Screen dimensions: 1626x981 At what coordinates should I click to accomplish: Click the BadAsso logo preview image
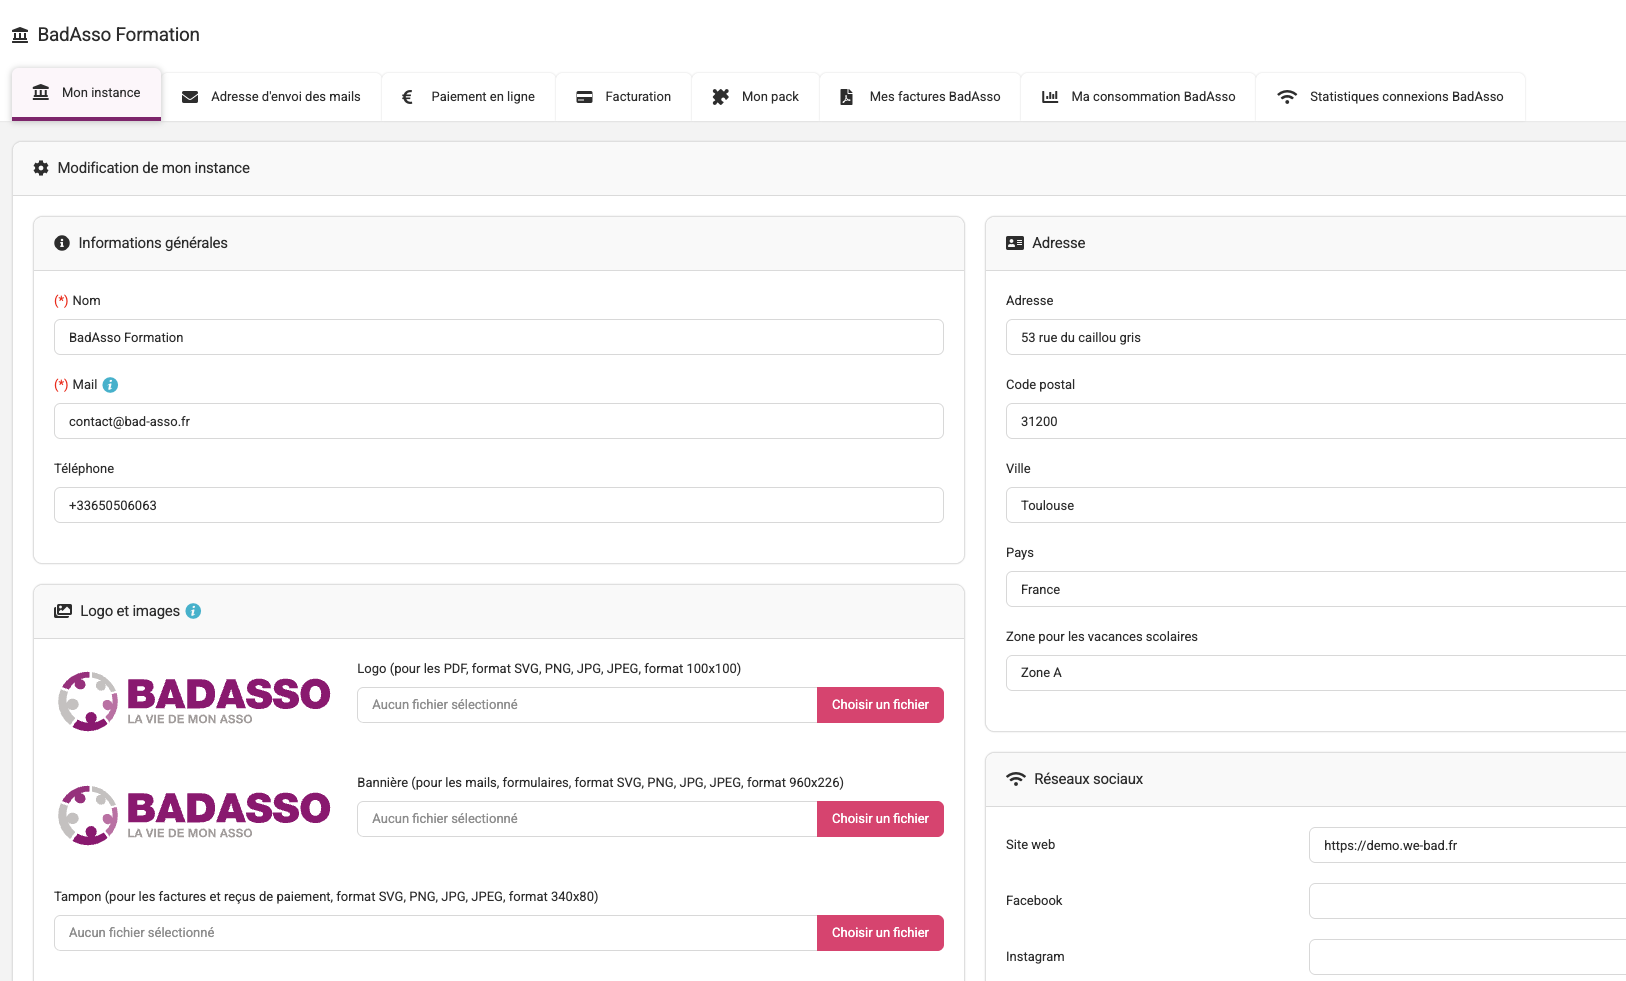point(194,701)
